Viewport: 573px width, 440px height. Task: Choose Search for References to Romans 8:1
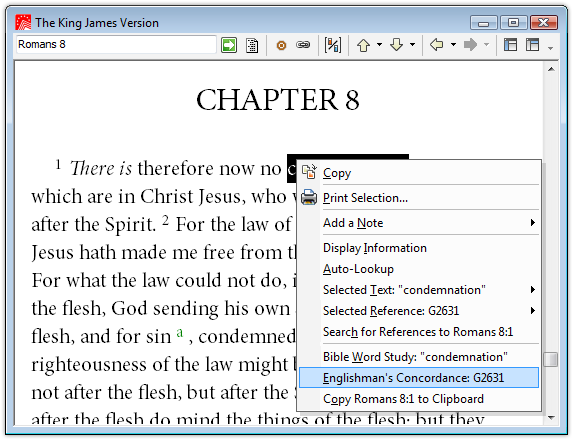(x=419, y=332)
